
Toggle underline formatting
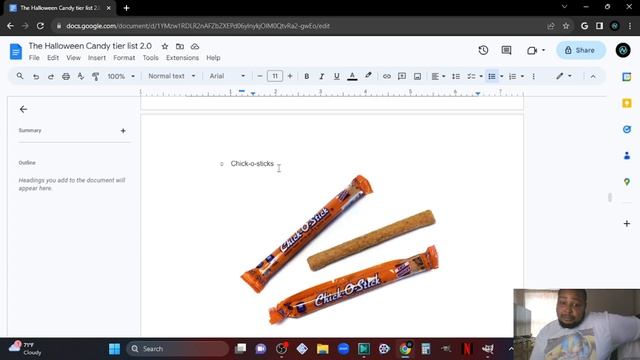337,76
